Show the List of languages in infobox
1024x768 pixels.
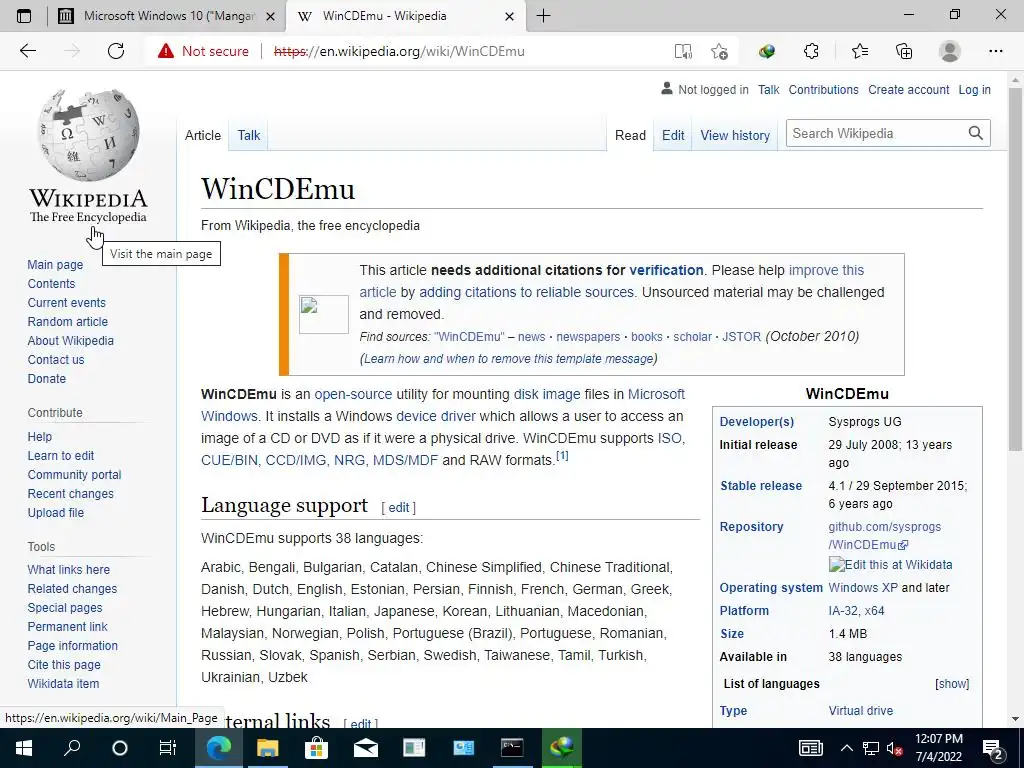(x=952, y=684)
